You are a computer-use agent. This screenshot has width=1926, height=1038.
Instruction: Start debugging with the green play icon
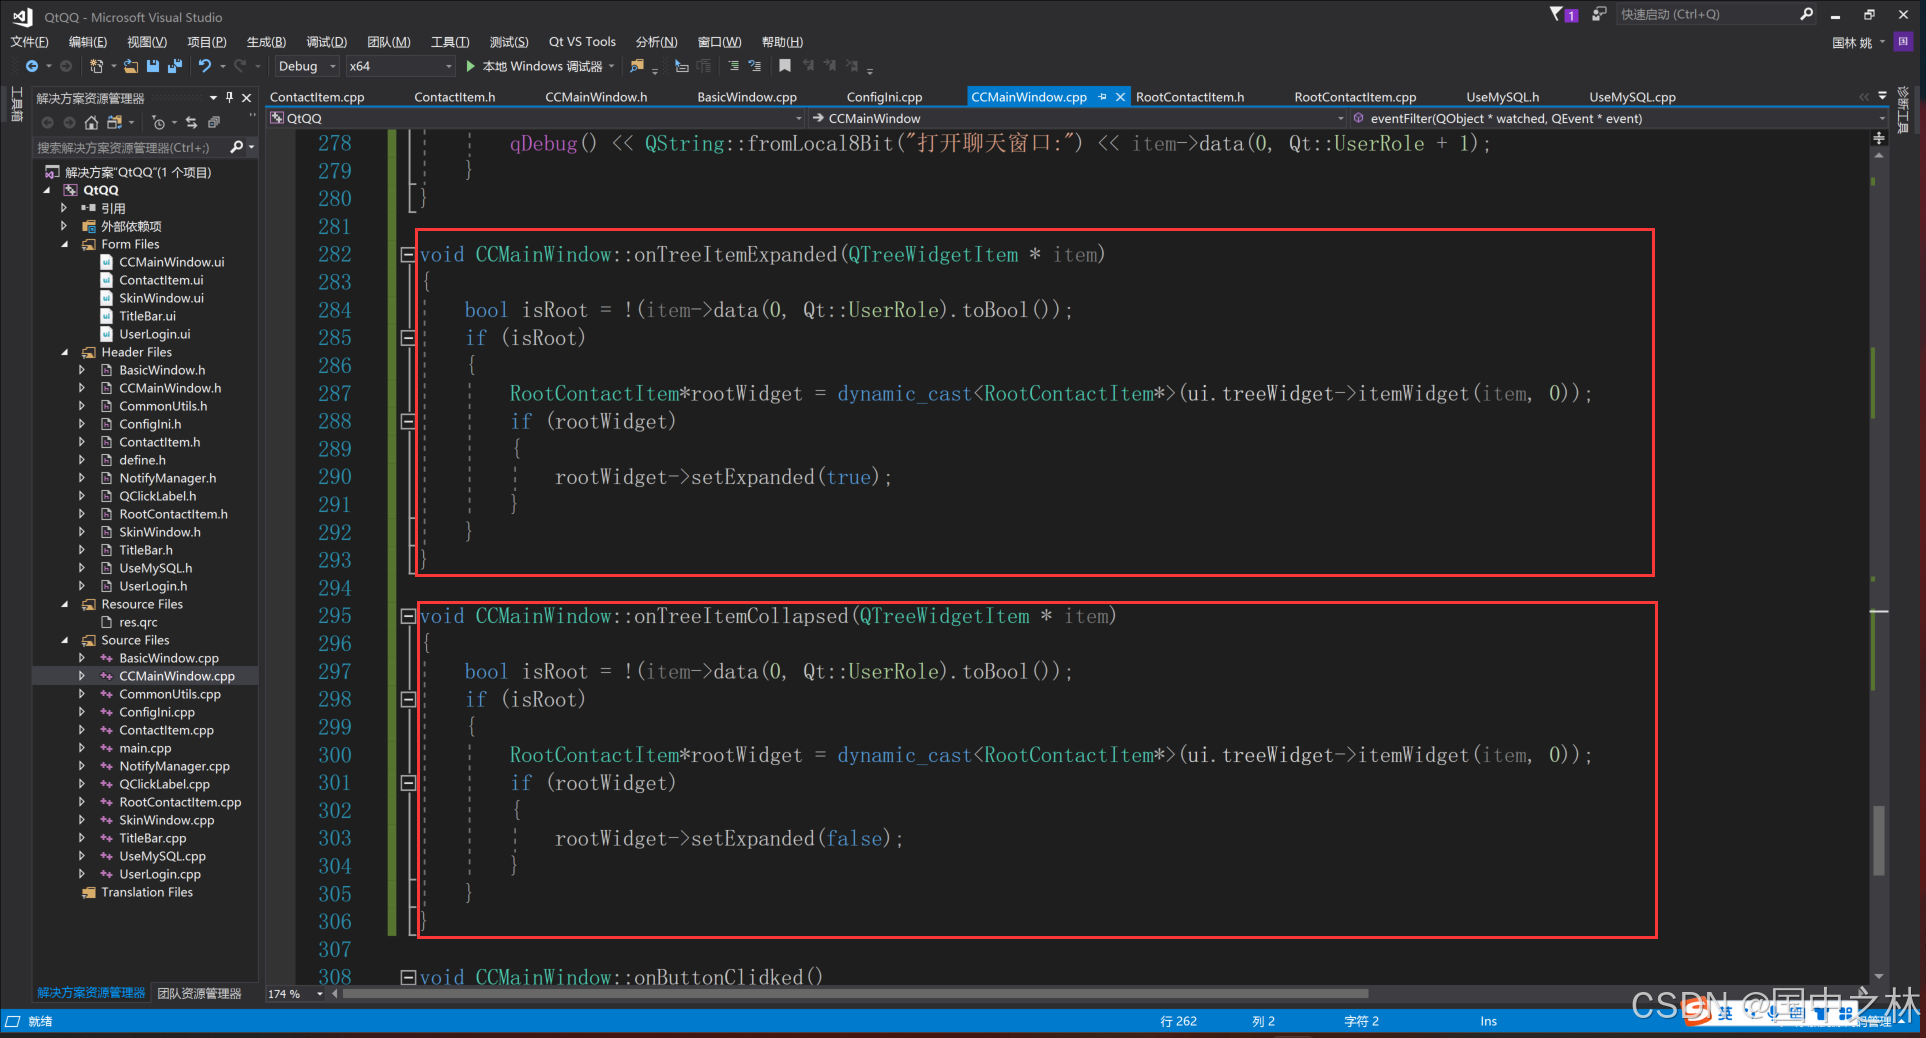coord(471,66)
